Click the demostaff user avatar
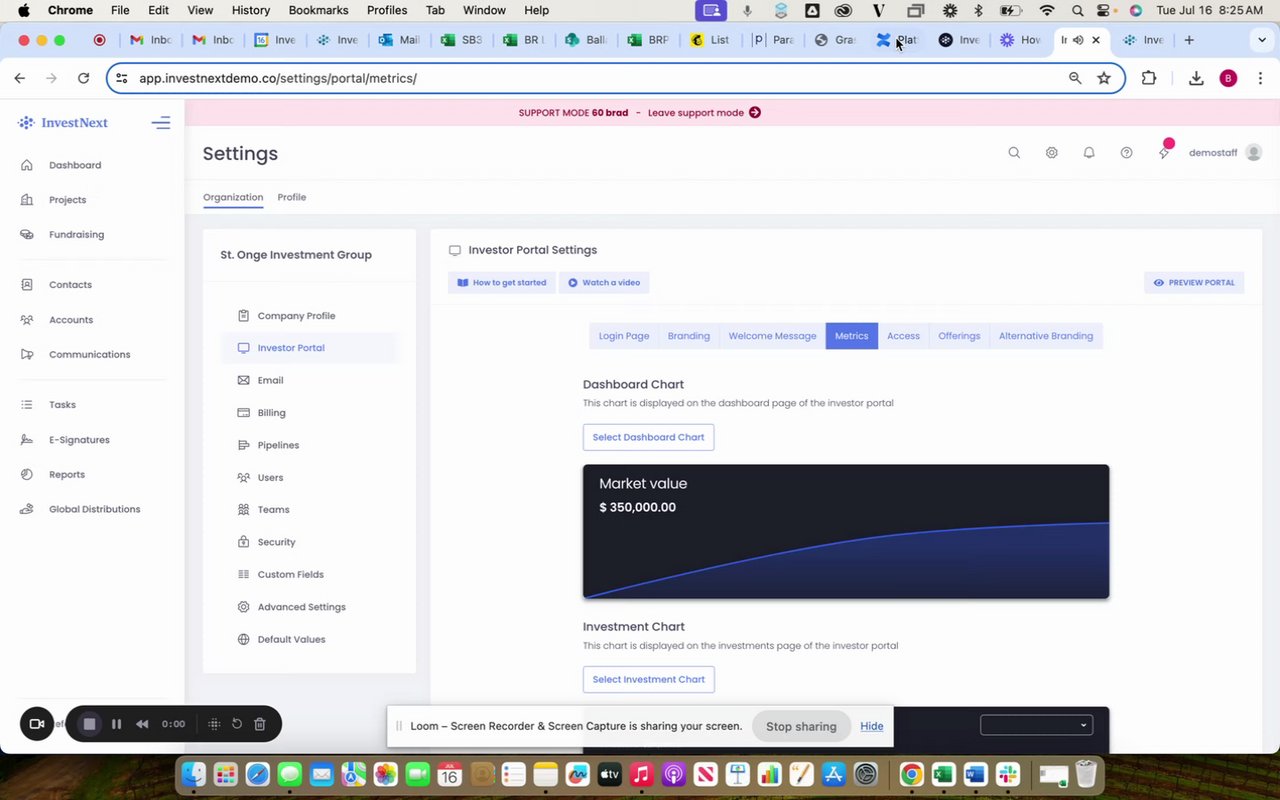The width and height of the screenshot is (1280, 800). (1254, 153)
